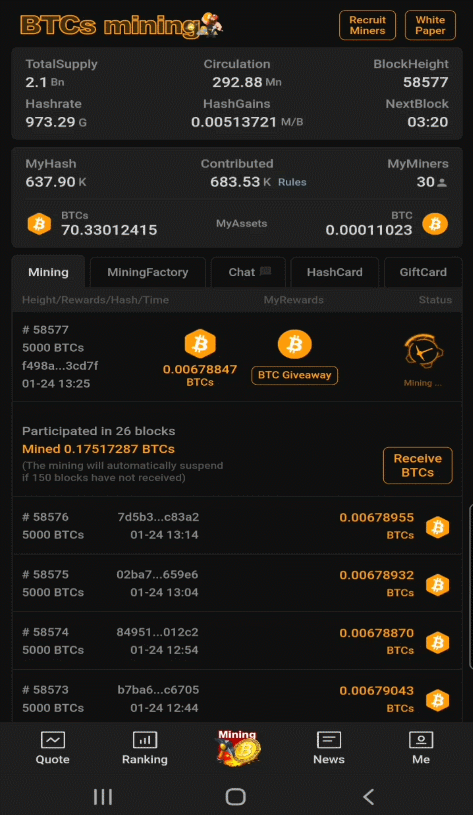
Task: Tap Participated in 26 blocks text
Action: click(98, 431)
